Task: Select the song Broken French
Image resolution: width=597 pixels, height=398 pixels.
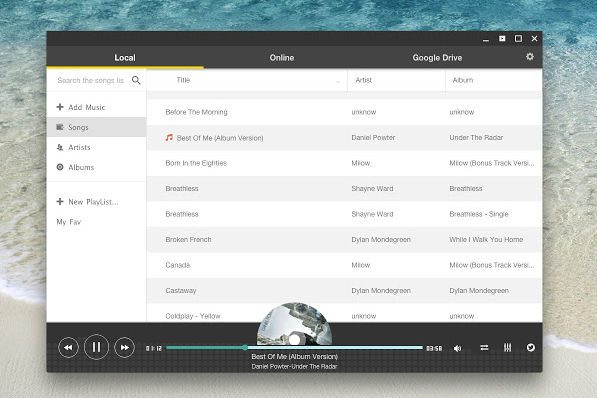Action: pyautogui.click(x=344, y=240)
